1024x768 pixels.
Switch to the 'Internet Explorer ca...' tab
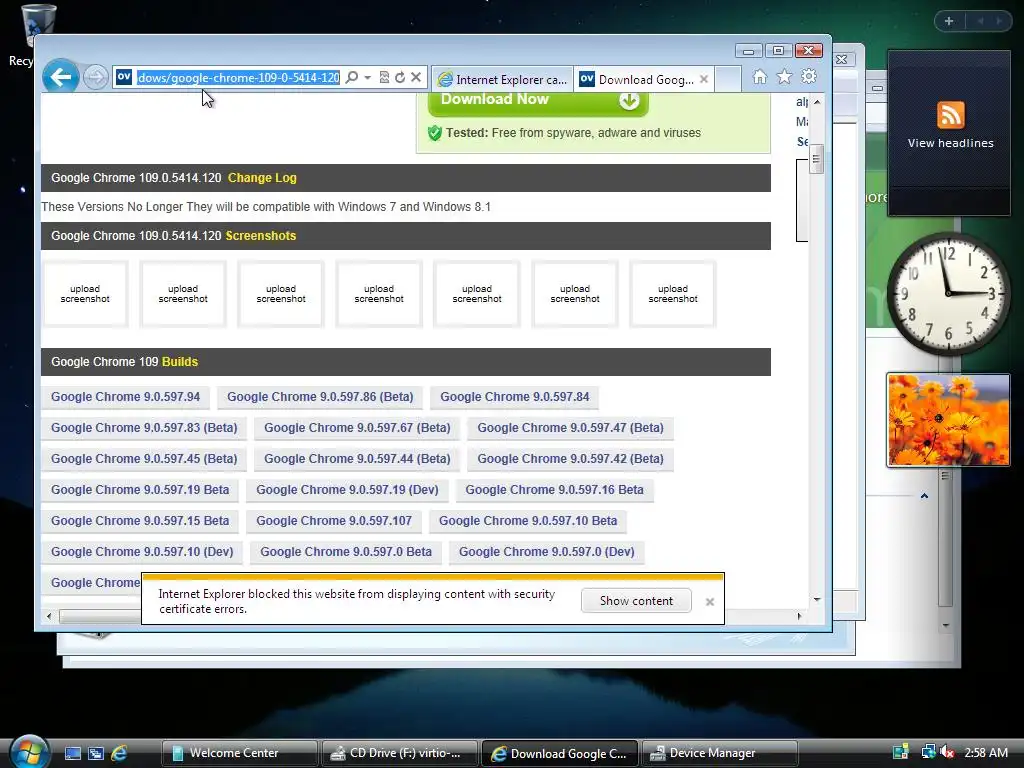pos(502,79)
